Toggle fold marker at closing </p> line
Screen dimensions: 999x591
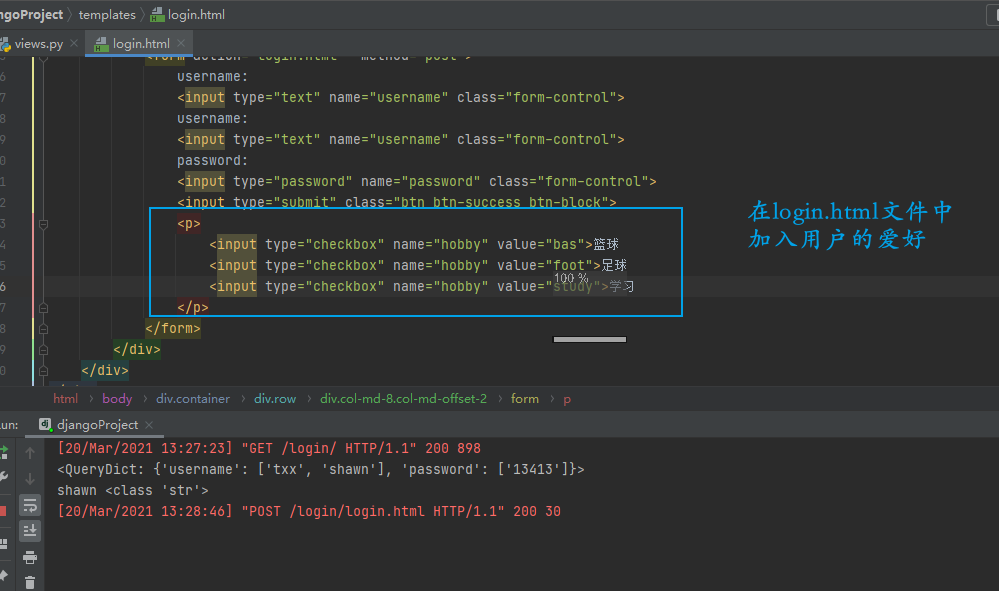[43, 308]
